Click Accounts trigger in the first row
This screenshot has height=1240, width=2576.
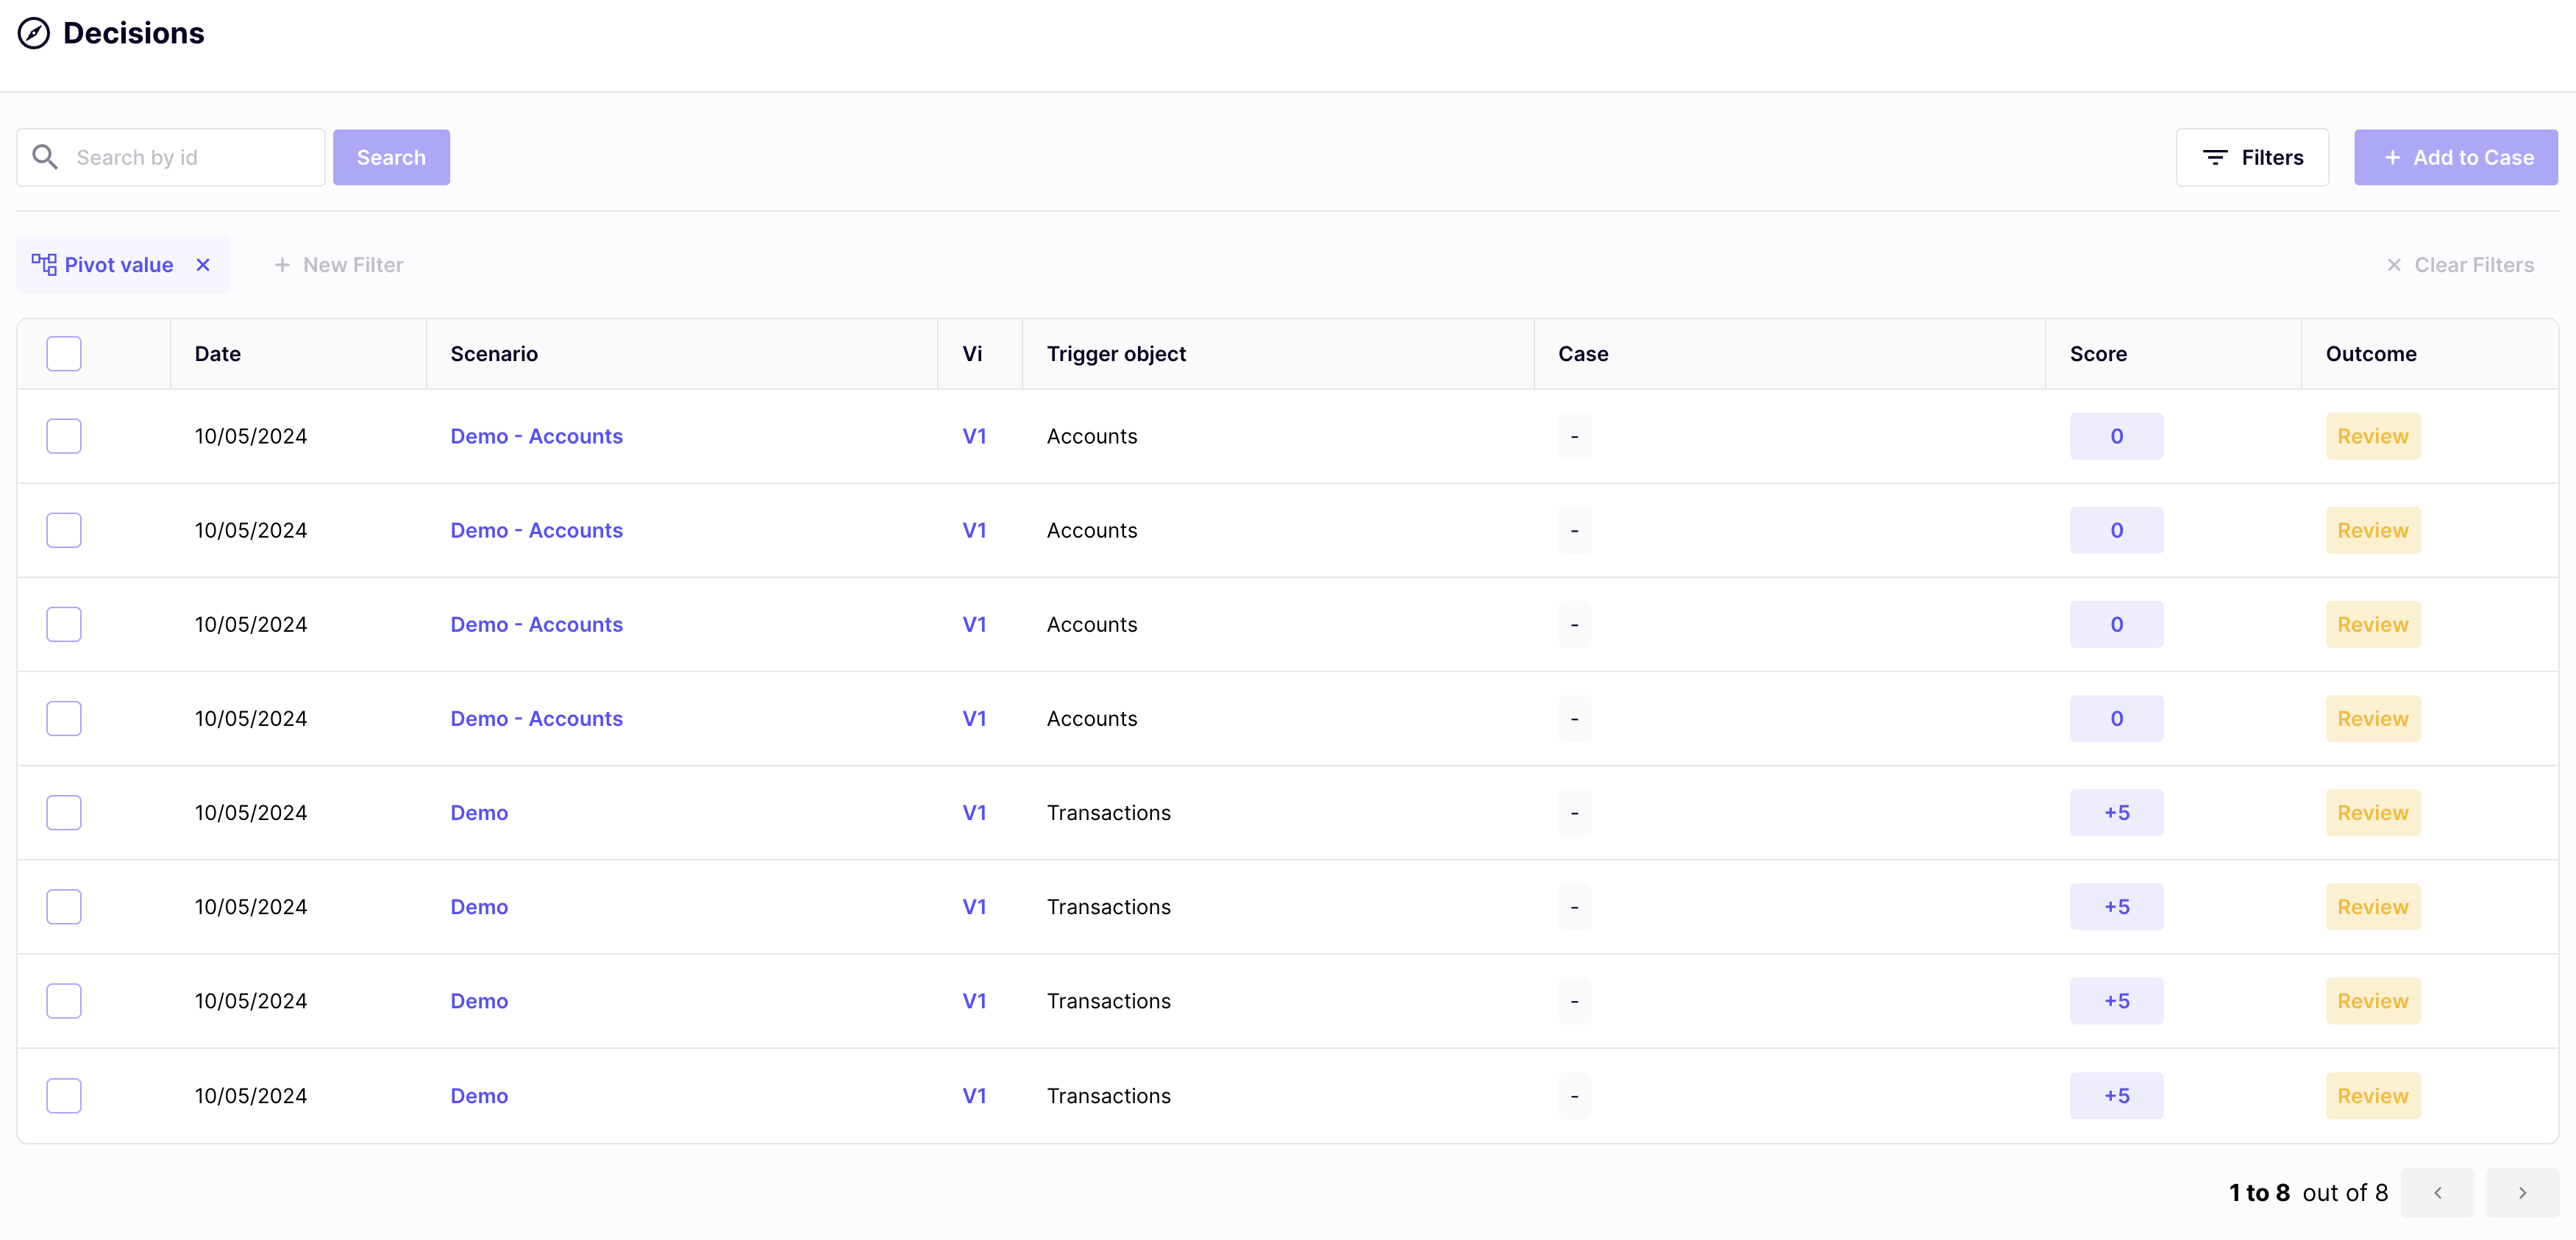1091,436
